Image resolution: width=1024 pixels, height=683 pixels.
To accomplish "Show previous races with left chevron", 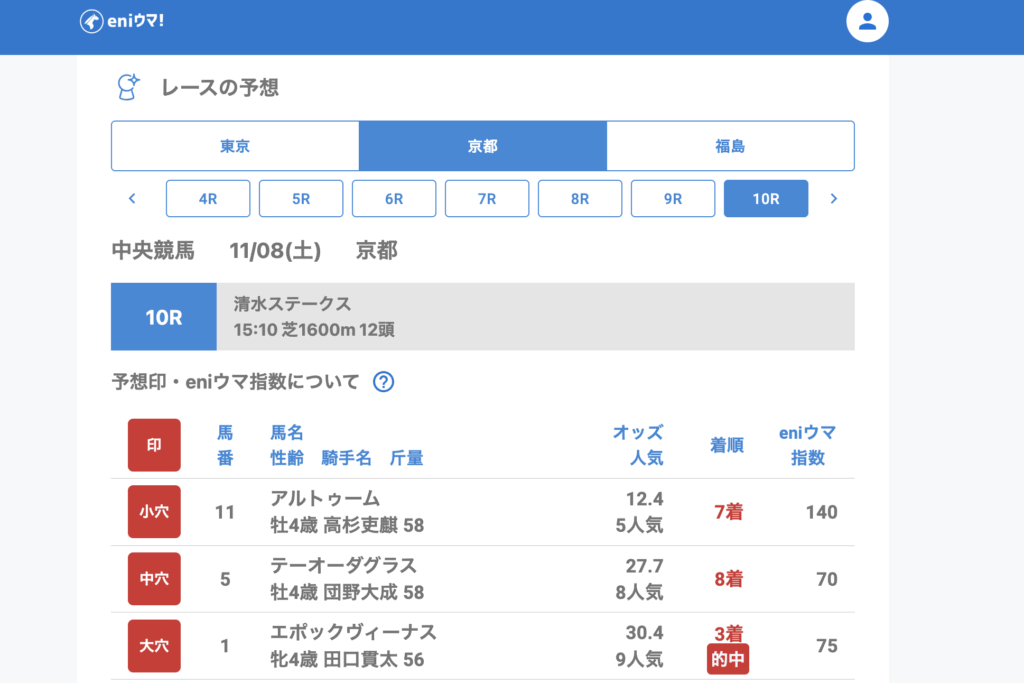I will point(132,199).
